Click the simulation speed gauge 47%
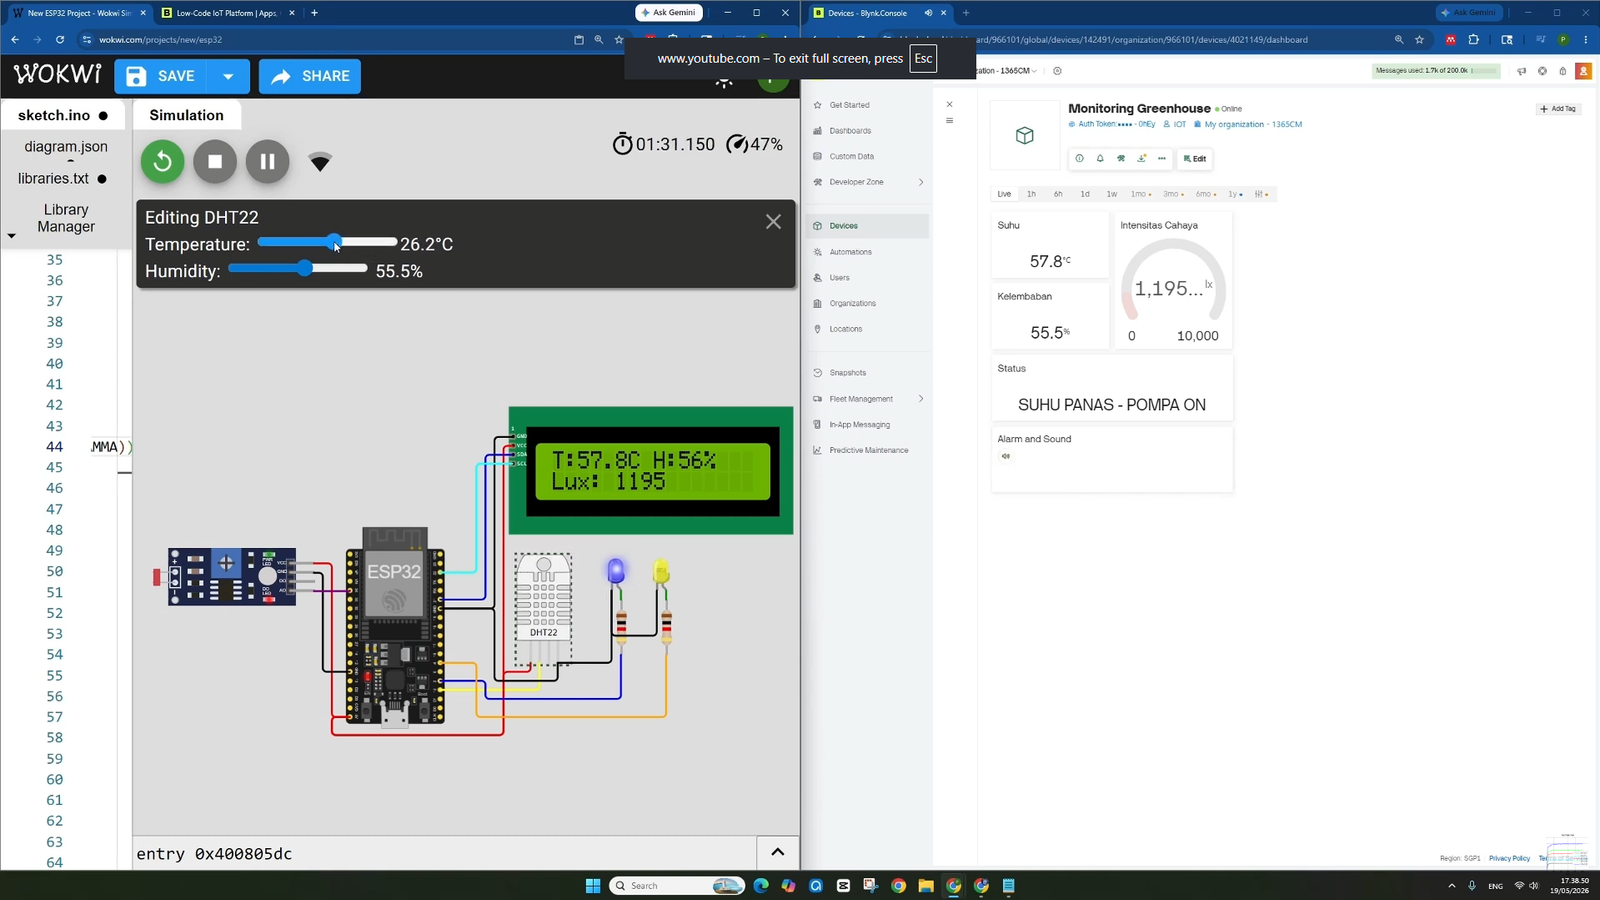The width and height of the screenshot is (1600, 900). (754, 144)
